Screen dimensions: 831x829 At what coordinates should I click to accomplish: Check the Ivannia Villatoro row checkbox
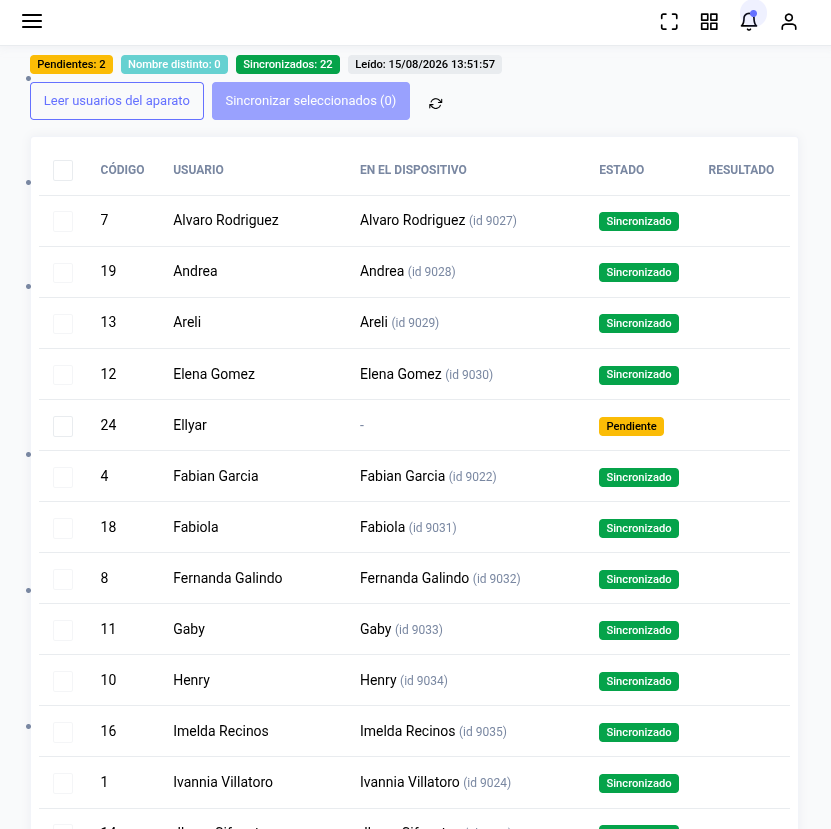[63, 783]
